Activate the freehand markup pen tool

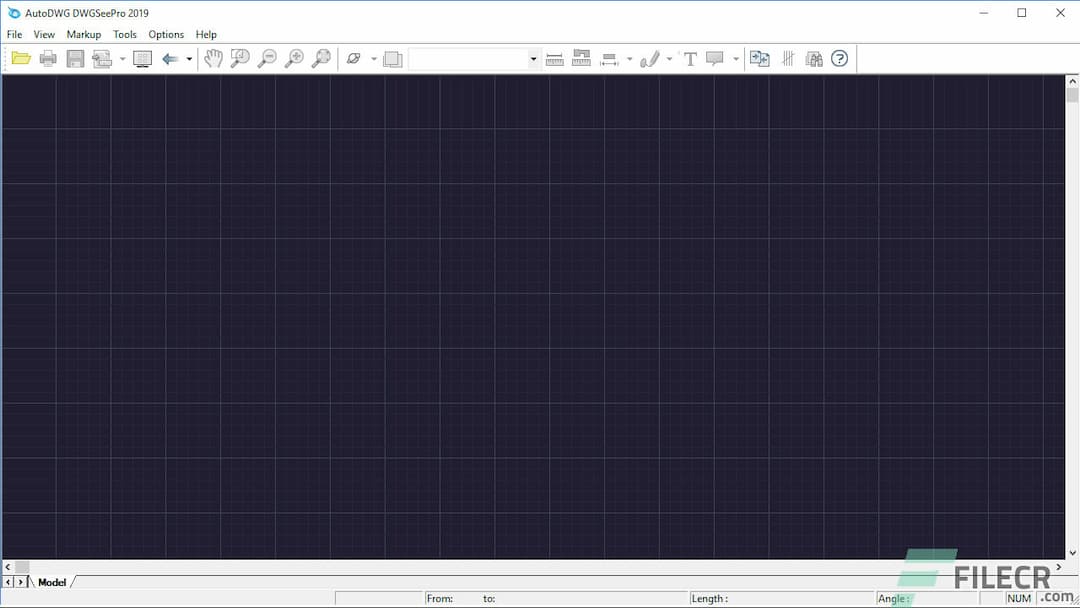pos(650,58)
